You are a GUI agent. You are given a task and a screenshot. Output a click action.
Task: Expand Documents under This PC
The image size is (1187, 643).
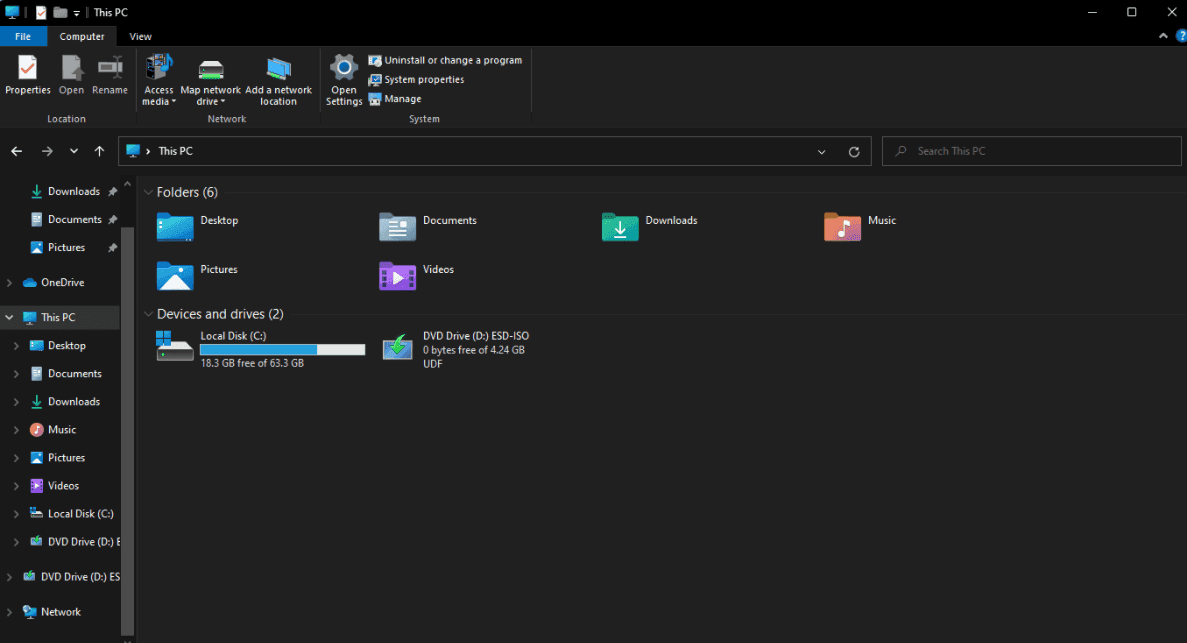pyautogui.click(x=16, y=373)
